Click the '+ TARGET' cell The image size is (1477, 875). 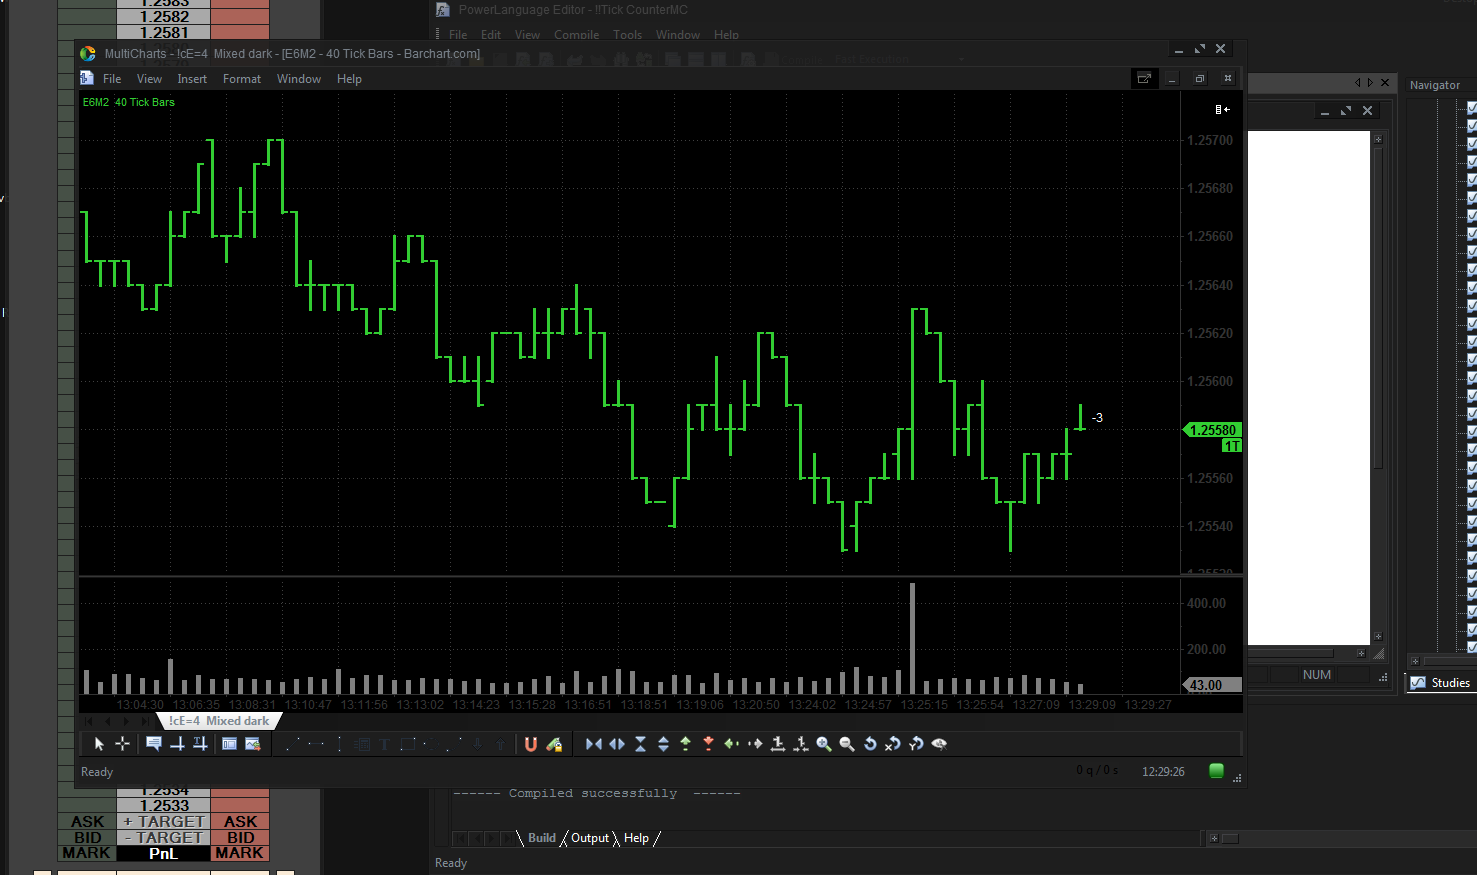tap(164, 822)
